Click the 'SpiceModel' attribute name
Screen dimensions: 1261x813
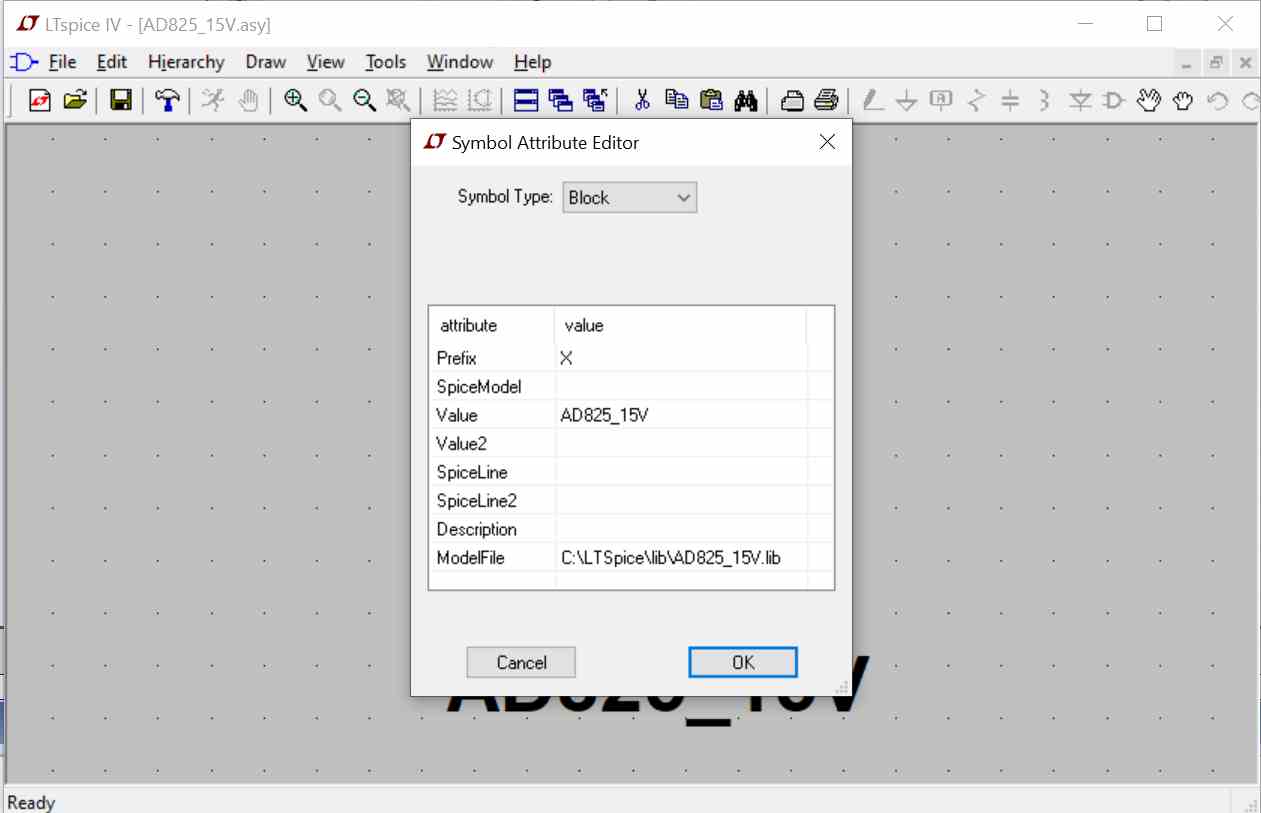pos(479,386)
